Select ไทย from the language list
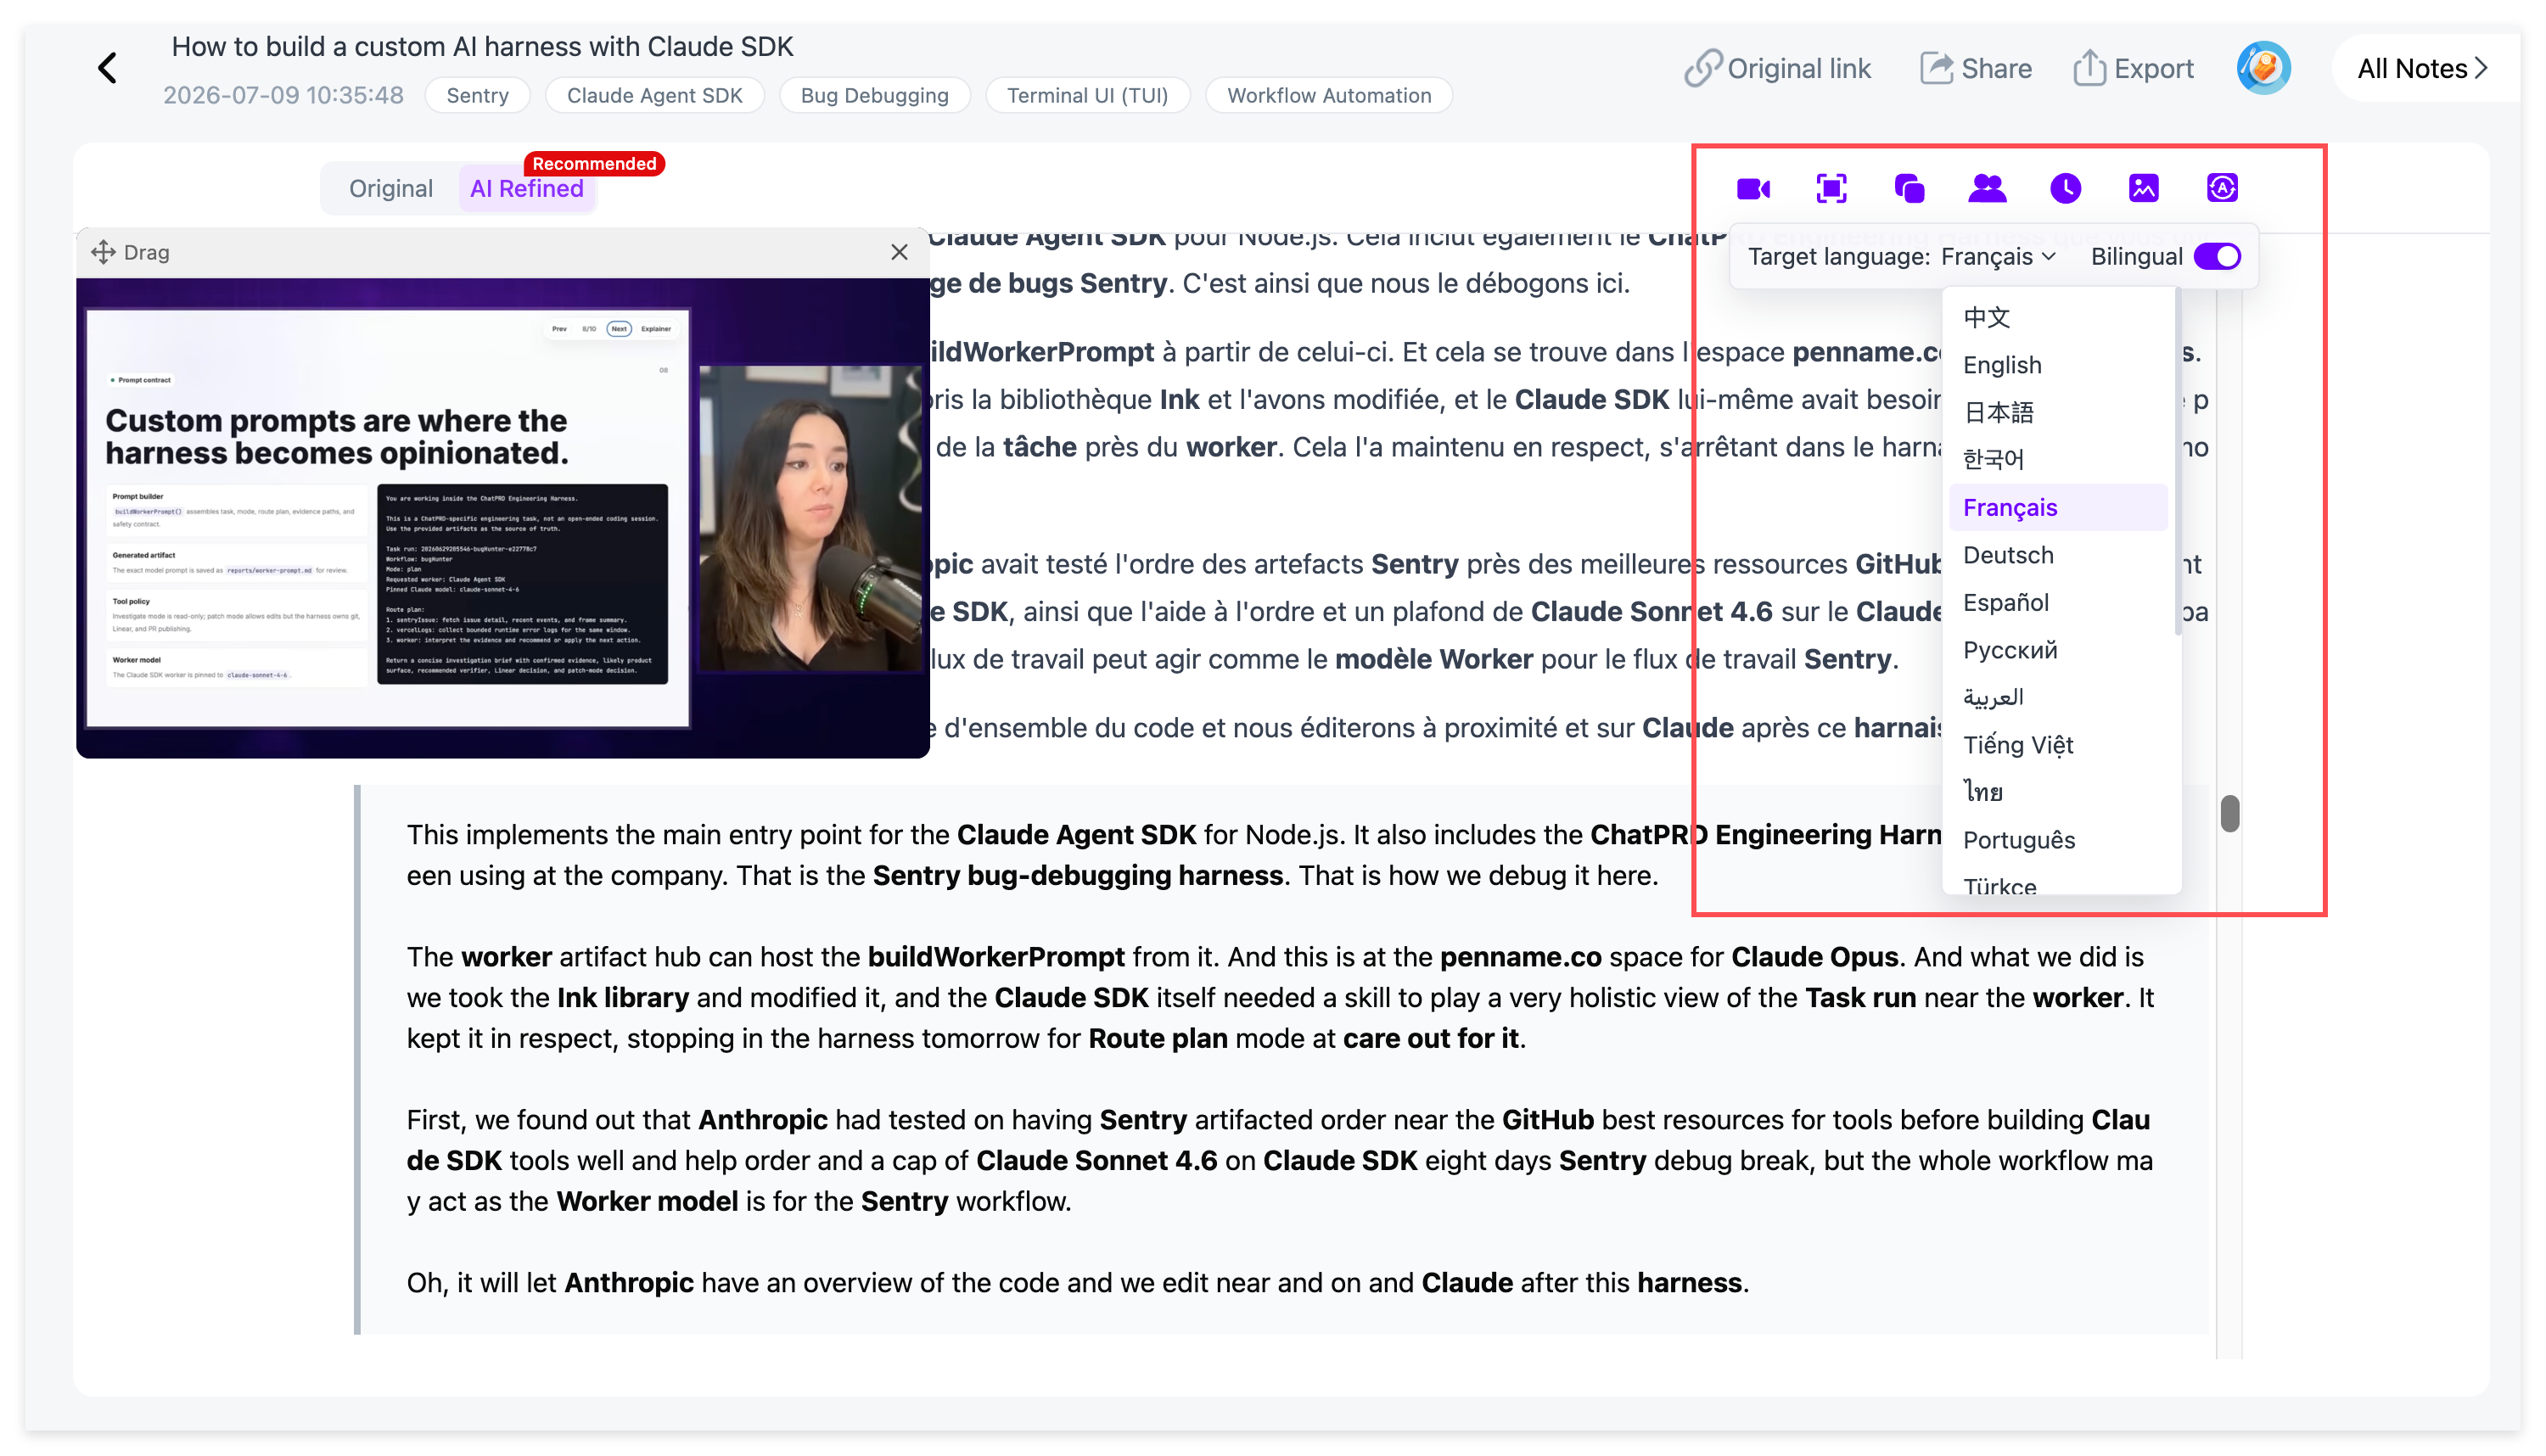Image resolution: width=2546 pixels, height=1456 pixels. pyautogui.click(x=2057, y=792)
